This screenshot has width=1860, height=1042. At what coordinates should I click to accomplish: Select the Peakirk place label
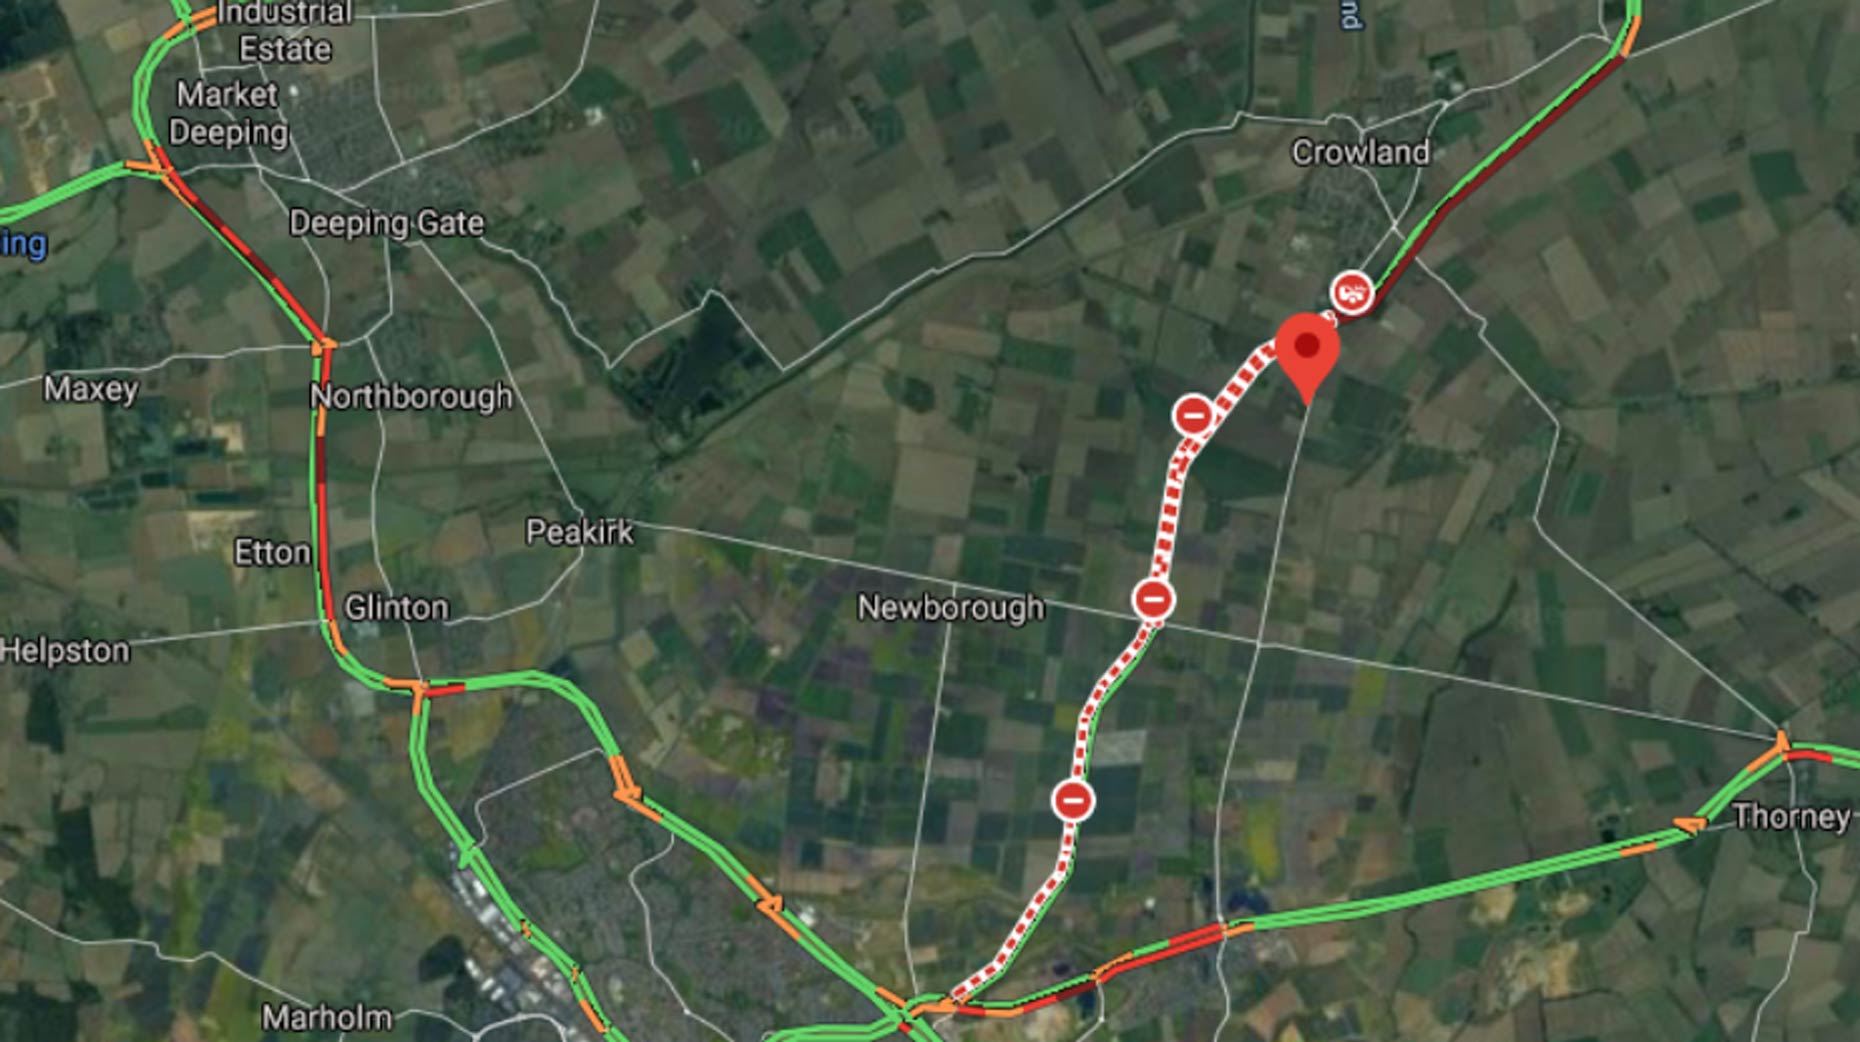coord(580,531)
